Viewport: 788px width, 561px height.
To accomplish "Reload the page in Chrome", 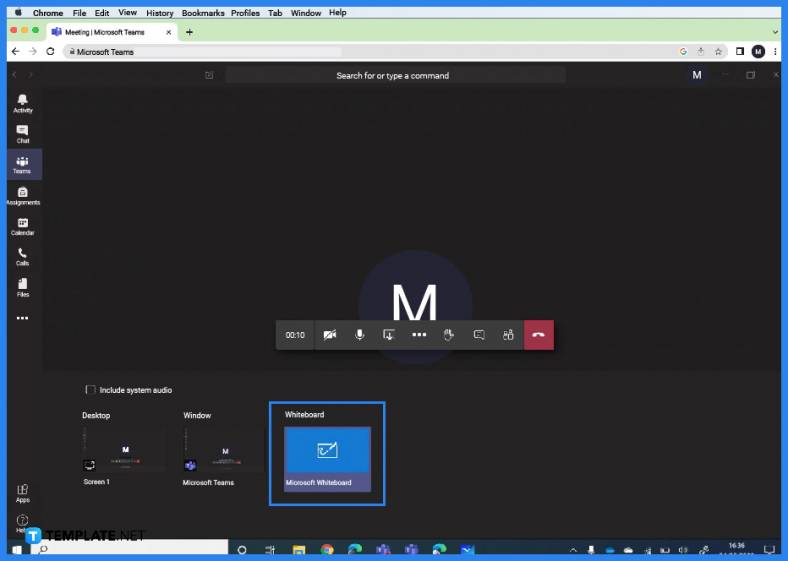I will pos(50,51).
